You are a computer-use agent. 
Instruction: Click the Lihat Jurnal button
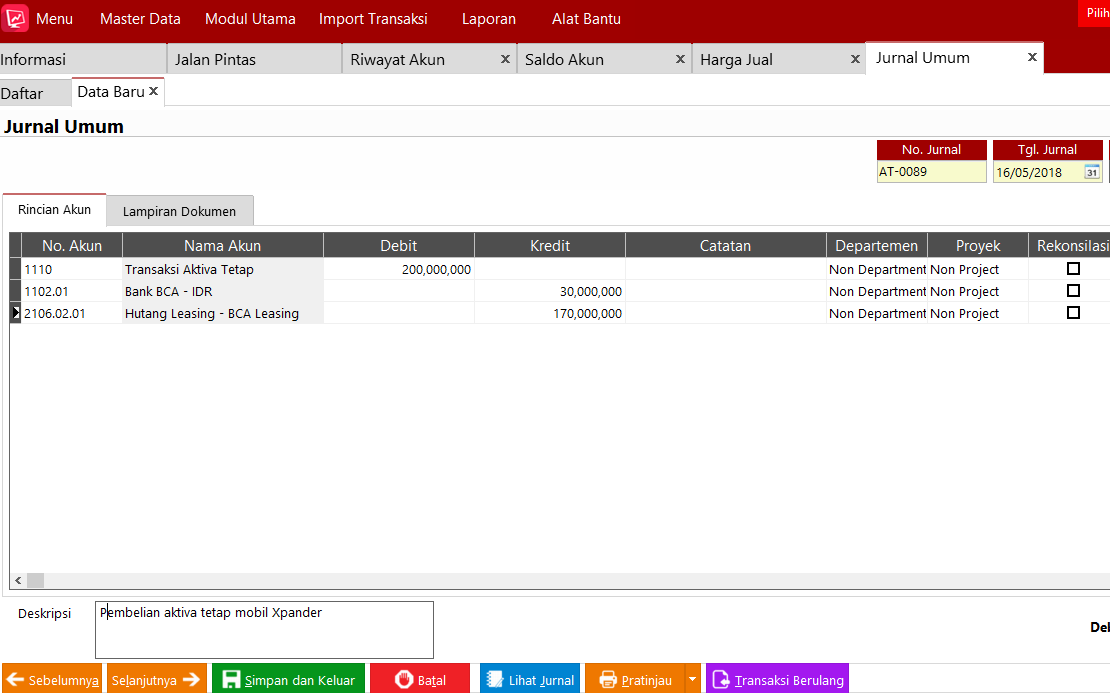[529, 680]
